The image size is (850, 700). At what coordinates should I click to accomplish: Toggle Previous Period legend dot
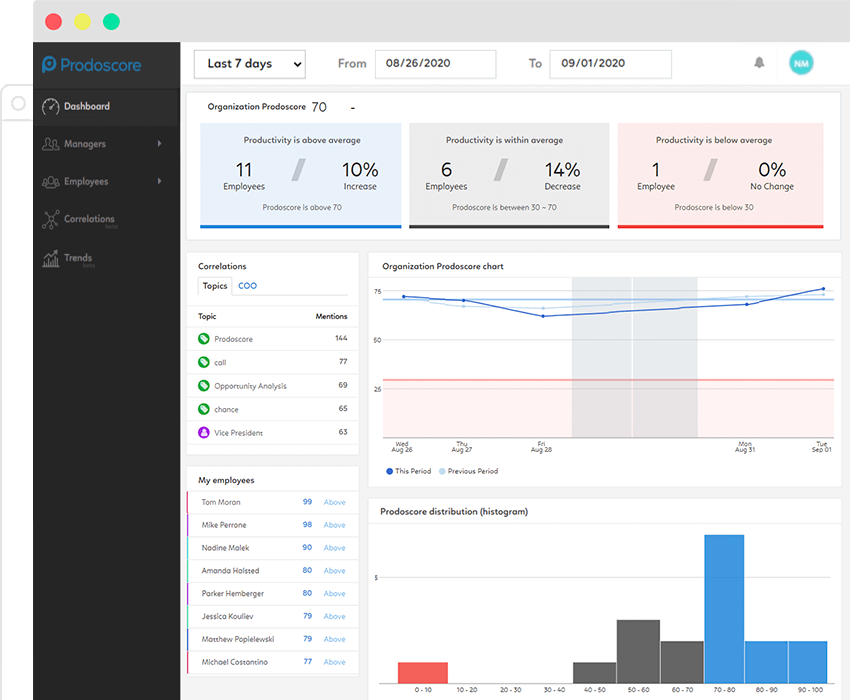point(442,471)
